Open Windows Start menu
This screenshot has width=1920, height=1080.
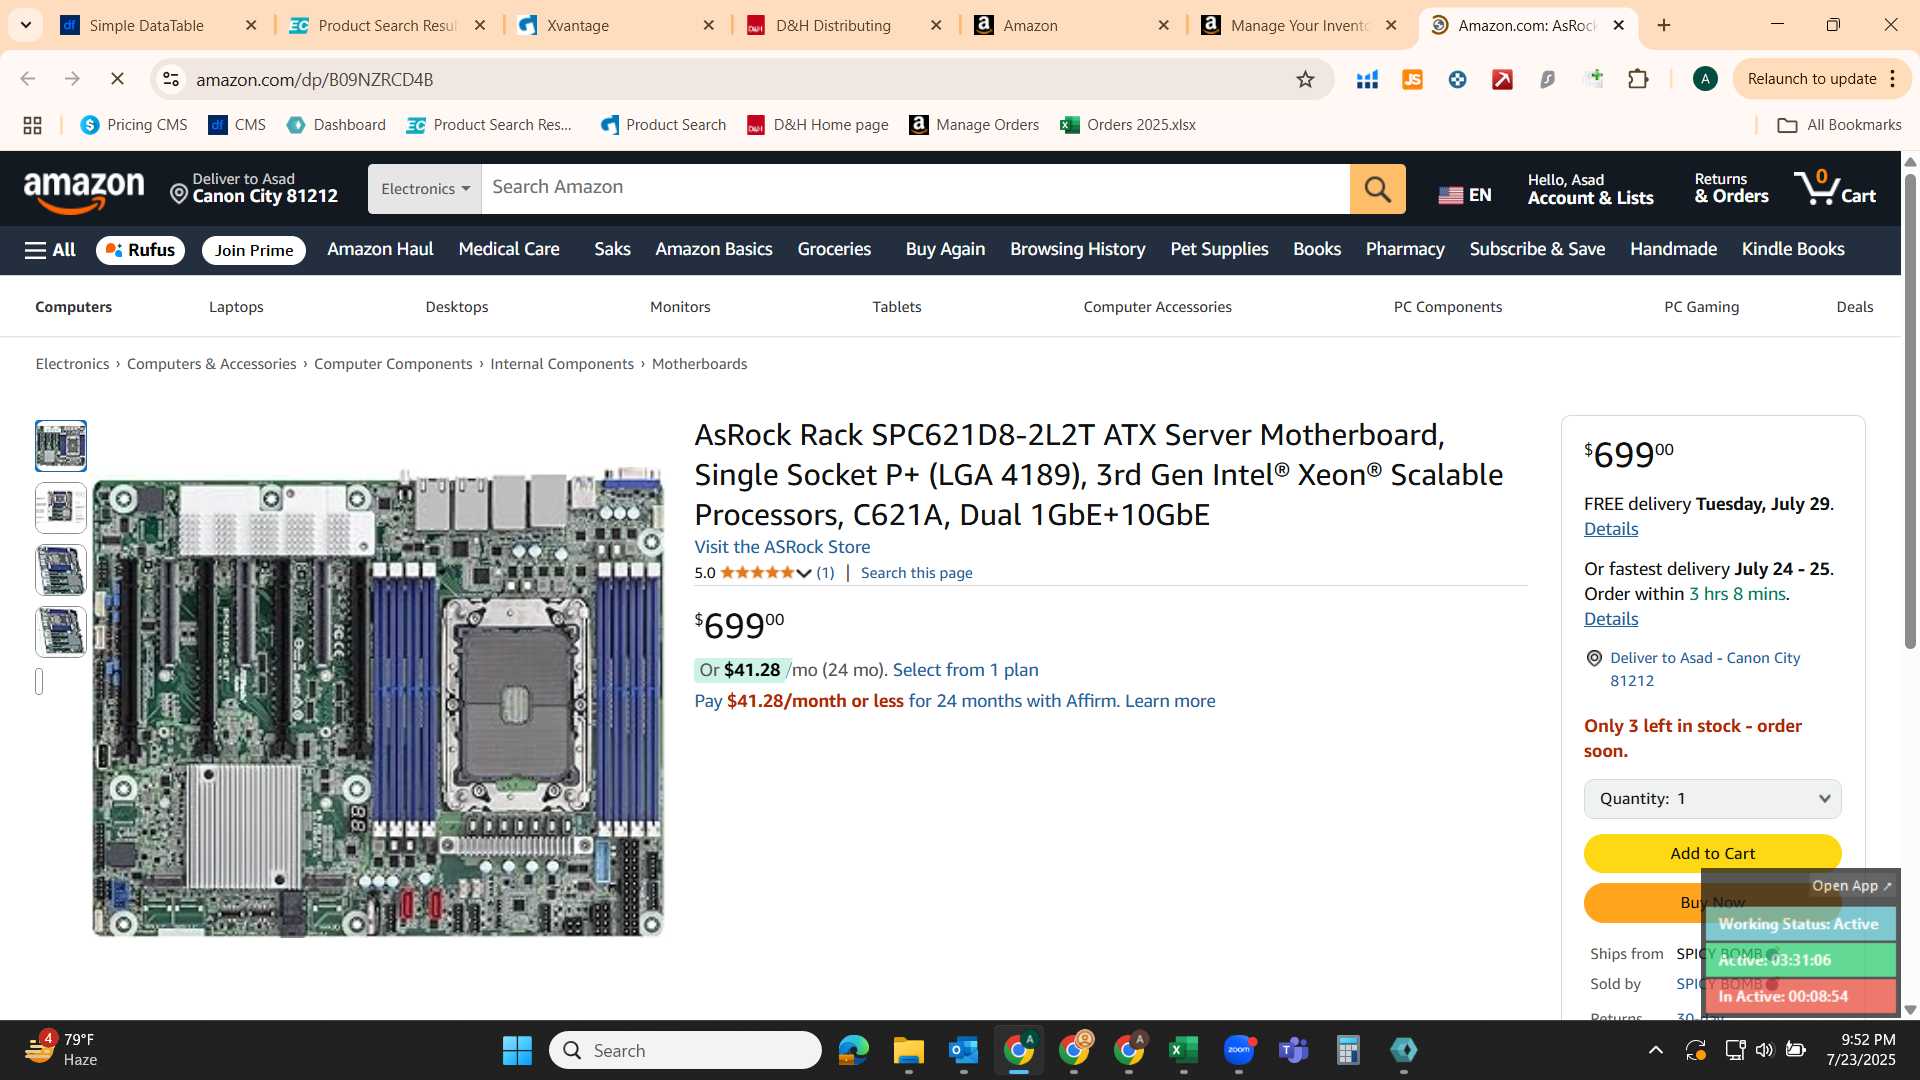pyautogui.click(x=517, y=1050)
